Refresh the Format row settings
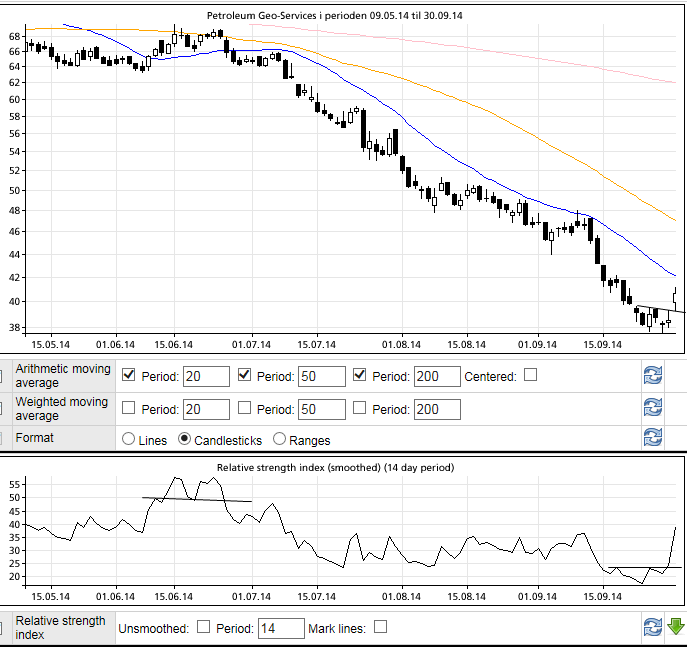Viewport: 687px width, 647px height. point(652,438)
